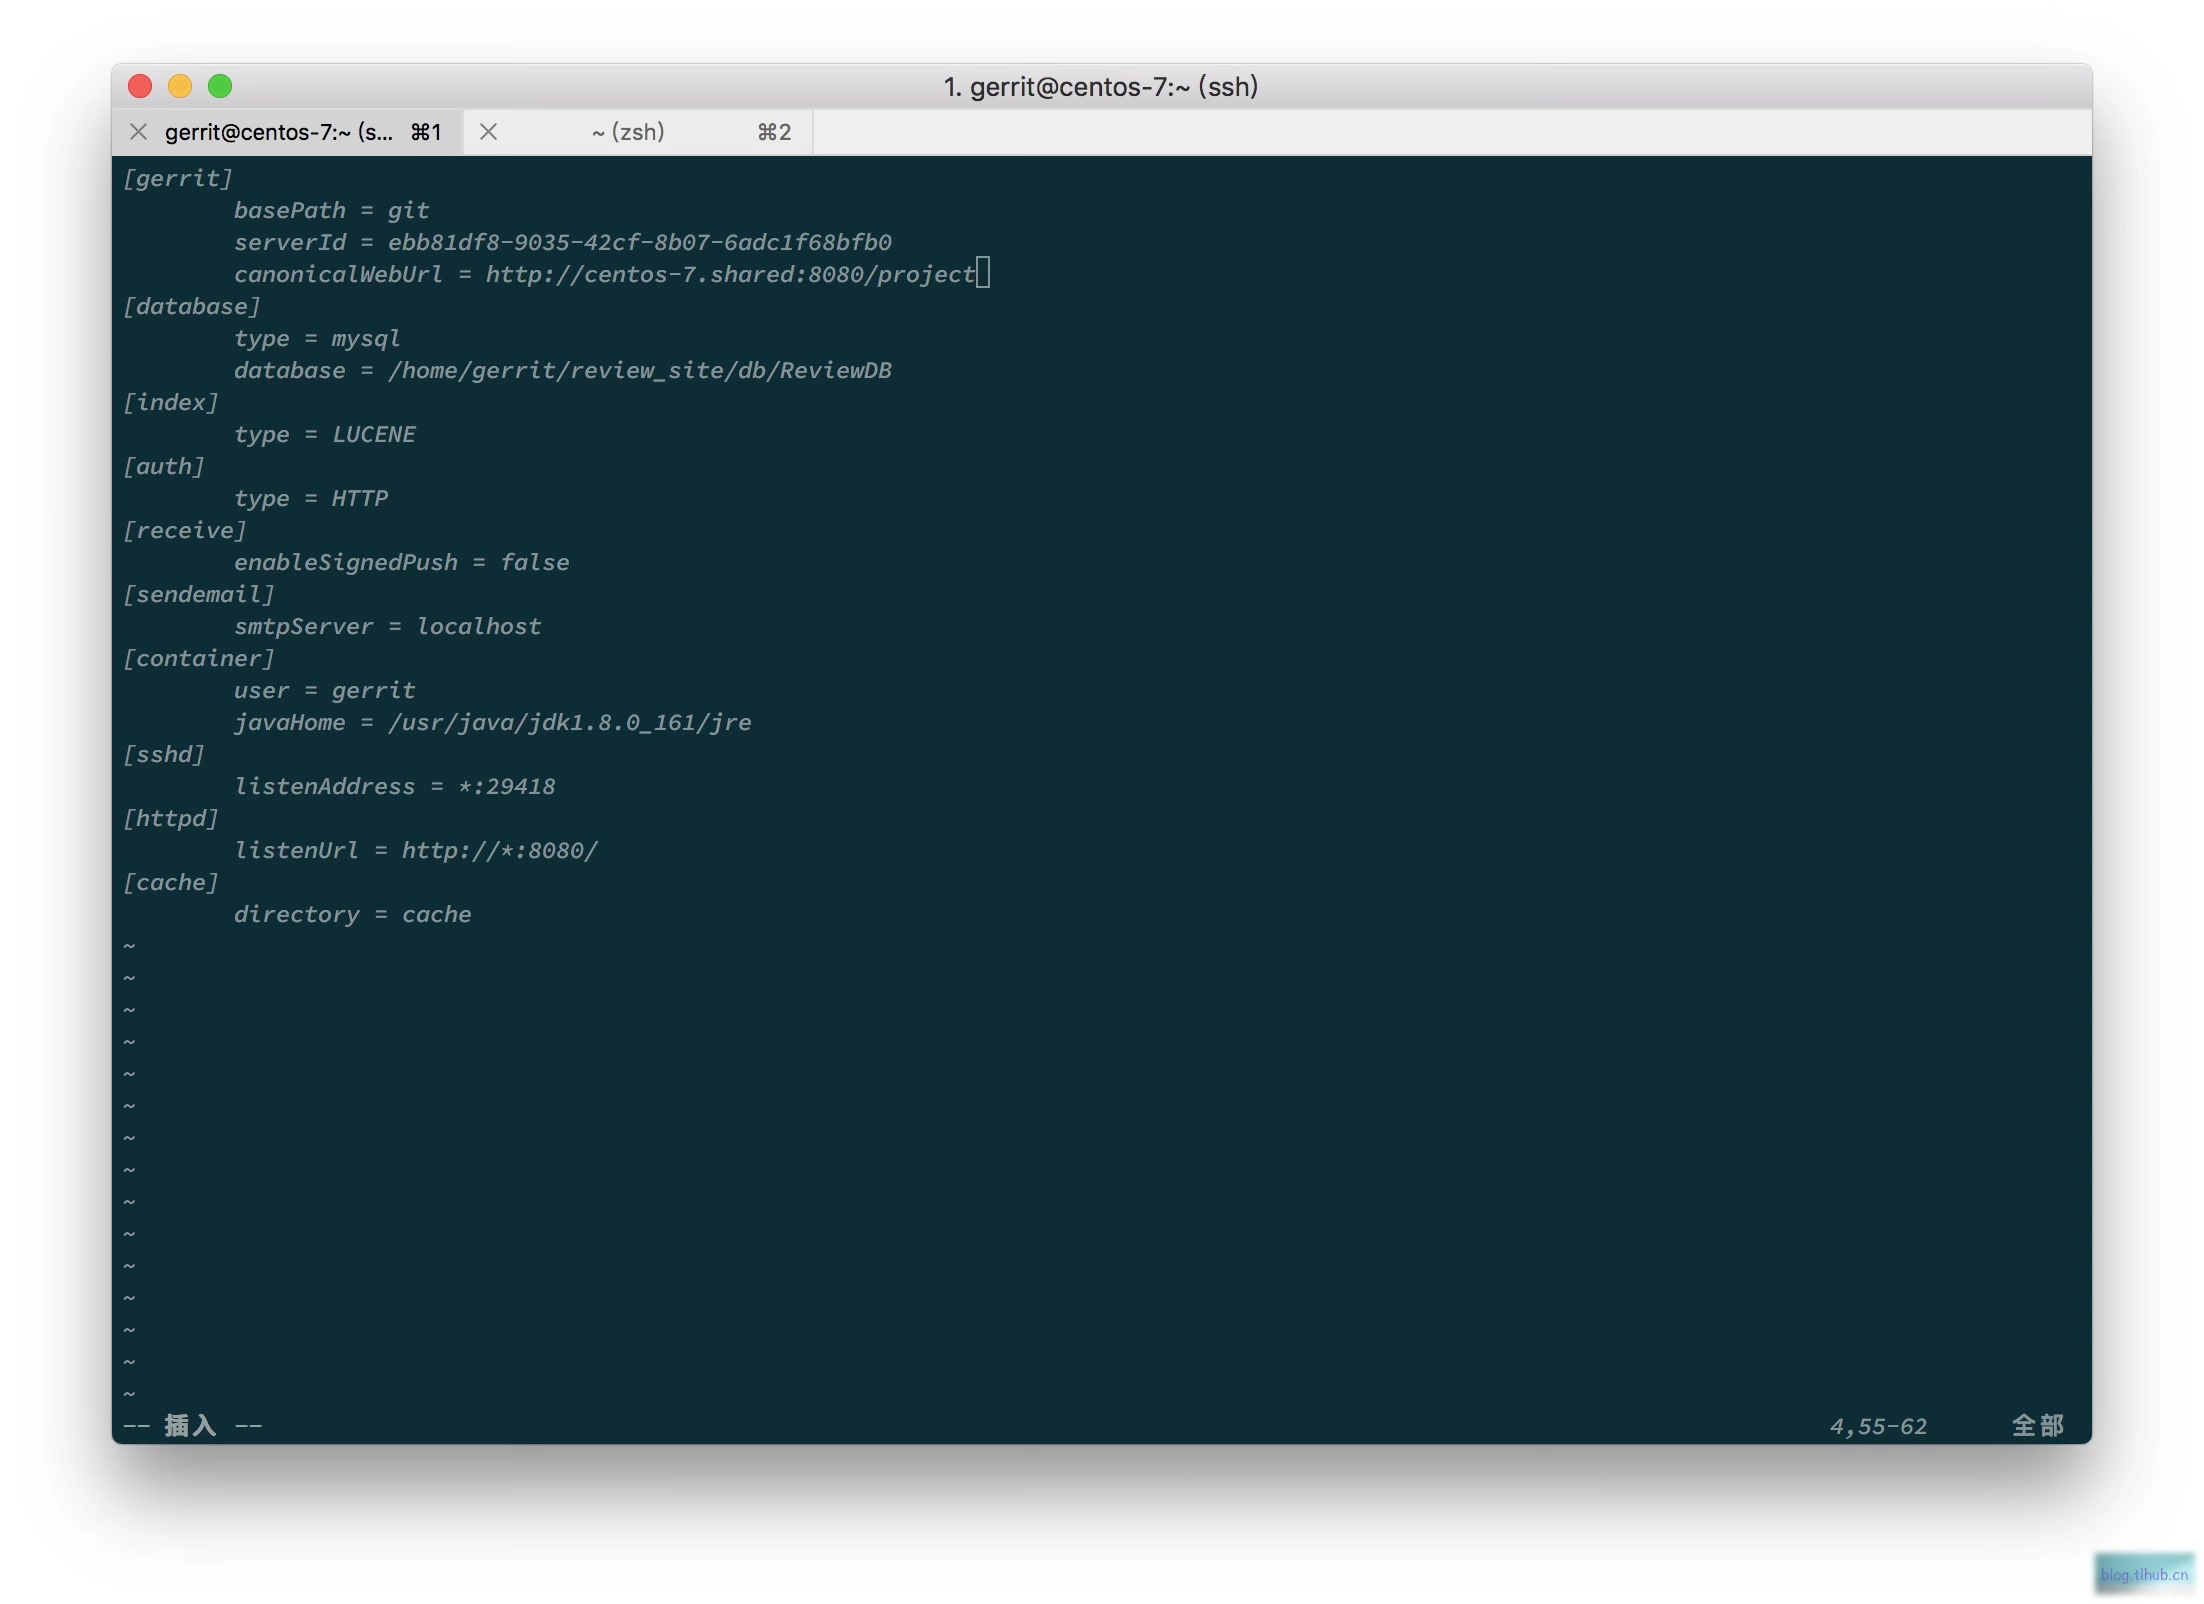
Task: Click smtpServer = localhost line
Action: tap(388, 627)
